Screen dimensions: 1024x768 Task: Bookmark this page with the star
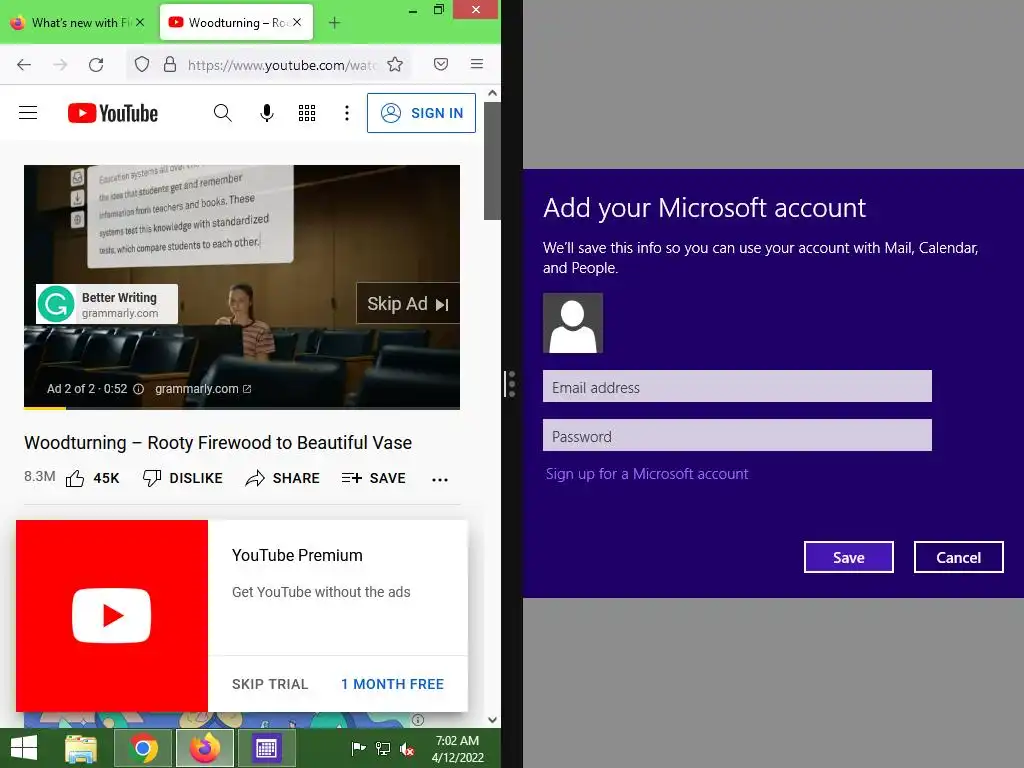(x=395, y=64)
